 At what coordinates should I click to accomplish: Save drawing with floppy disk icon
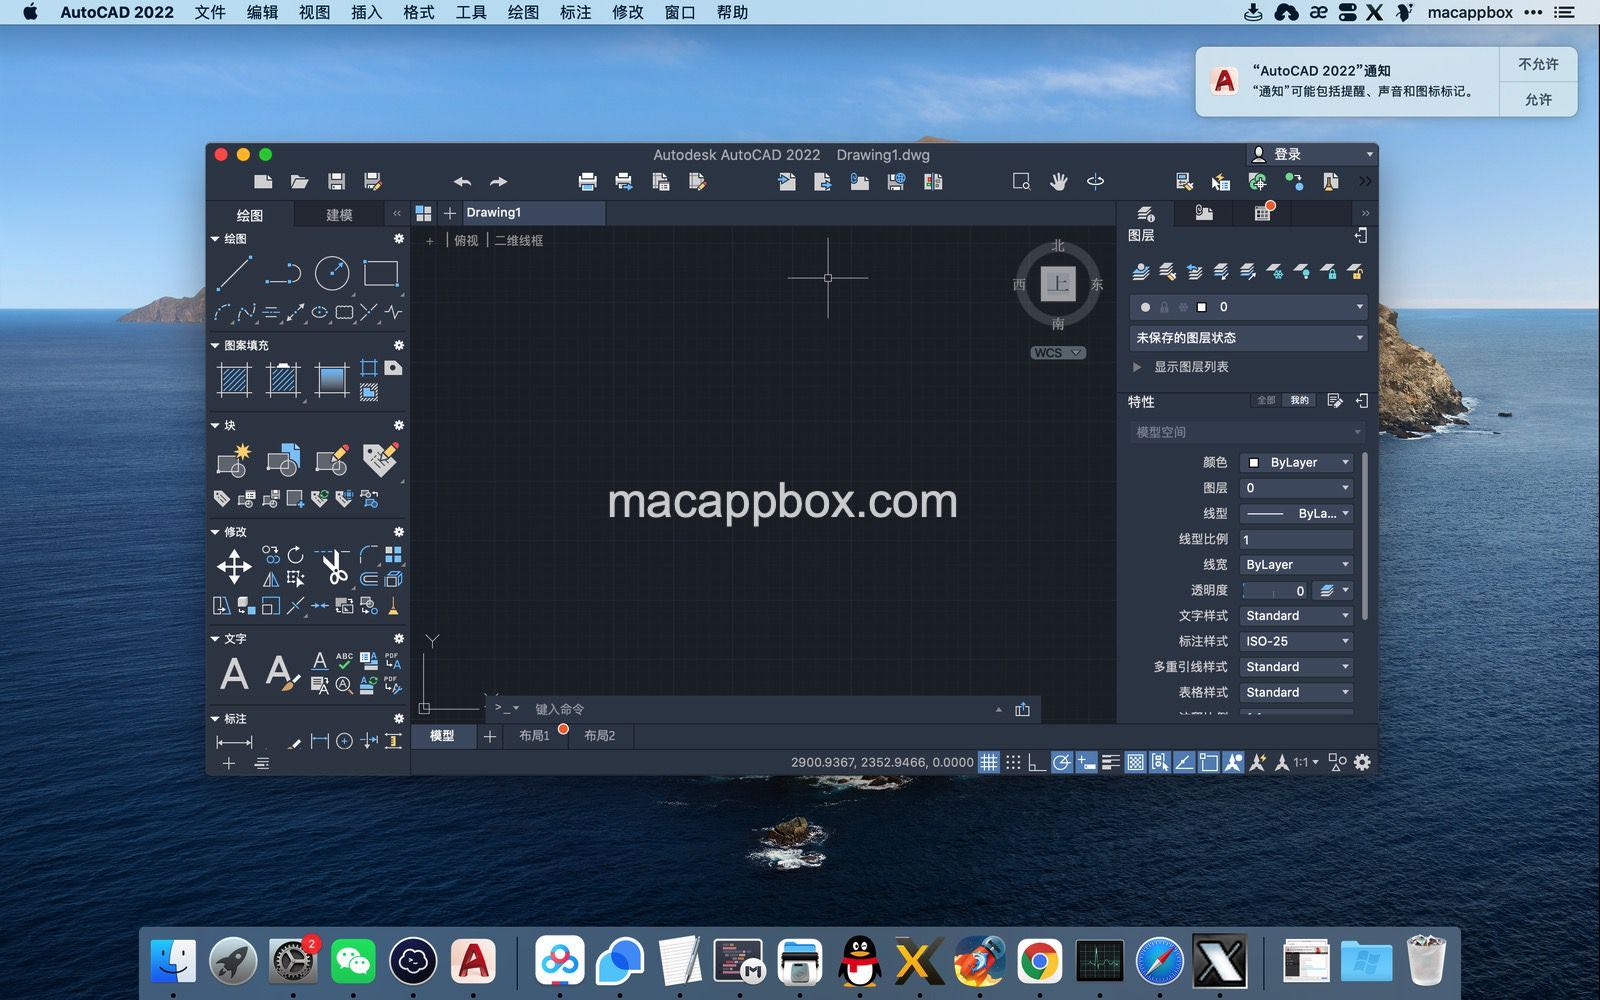coord(336,182)
